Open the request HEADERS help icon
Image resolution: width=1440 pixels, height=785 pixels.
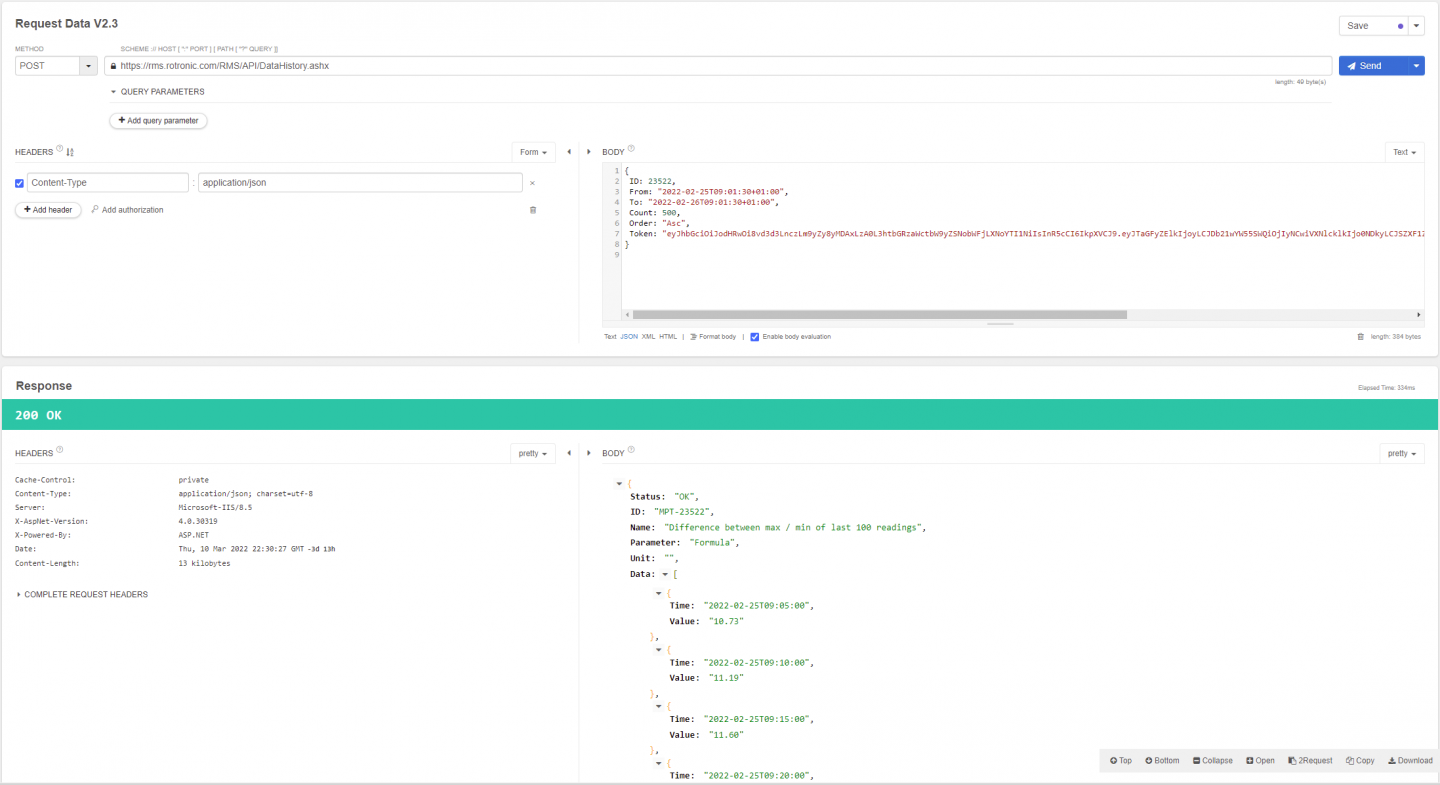coord(60,150)
